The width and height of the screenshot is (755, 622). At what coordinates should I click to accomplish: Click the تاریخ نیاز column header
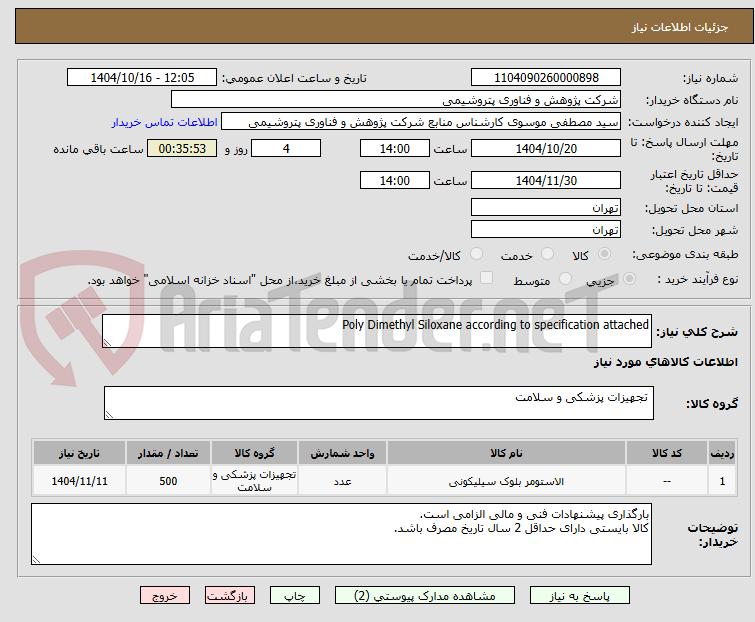point(79,453)
